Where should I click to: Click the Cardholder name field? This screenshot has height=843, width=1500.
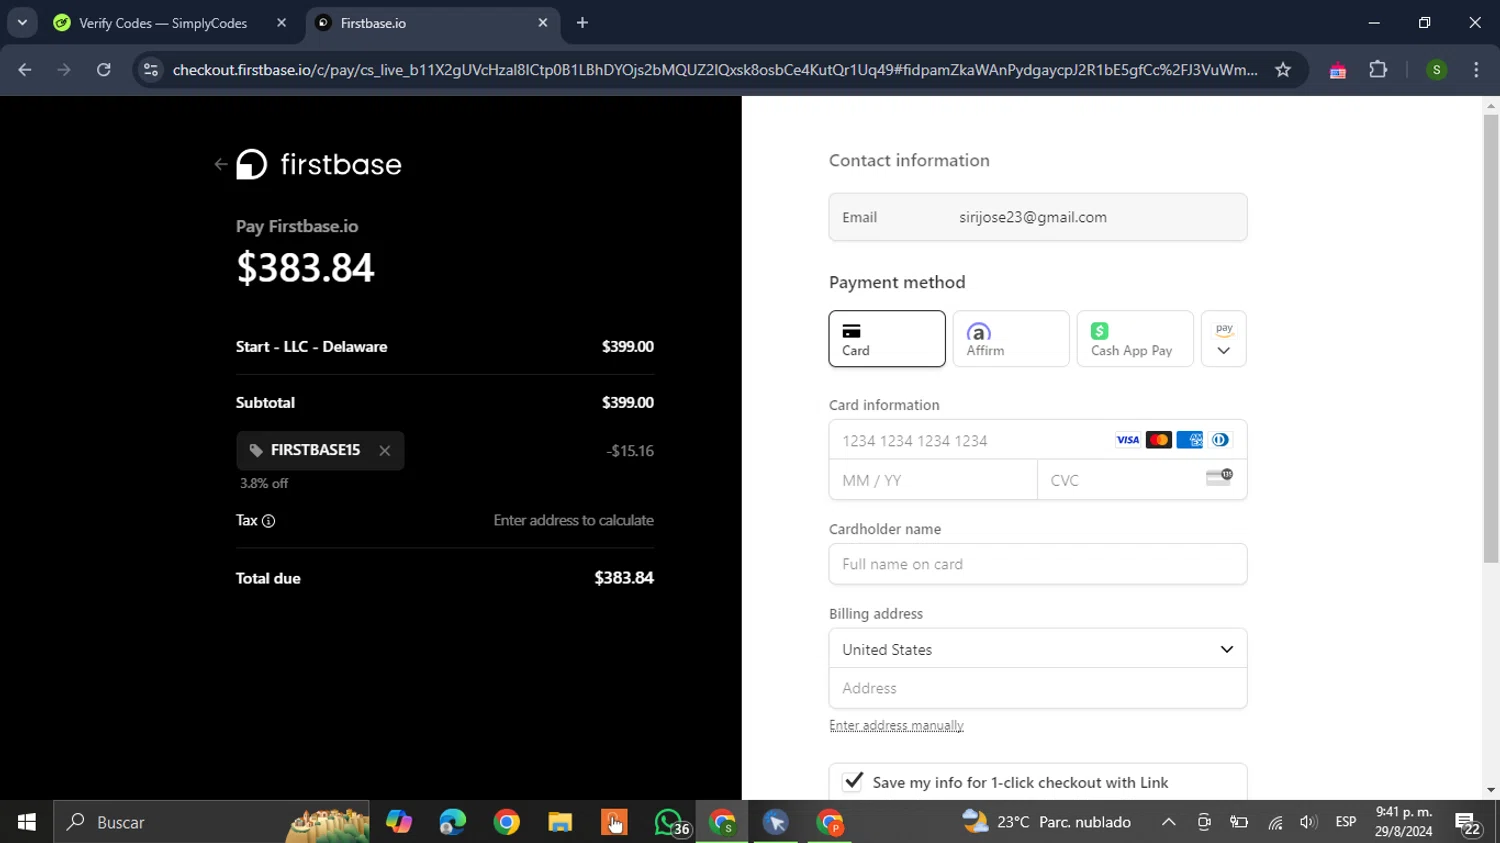(x=1038, y=564)
